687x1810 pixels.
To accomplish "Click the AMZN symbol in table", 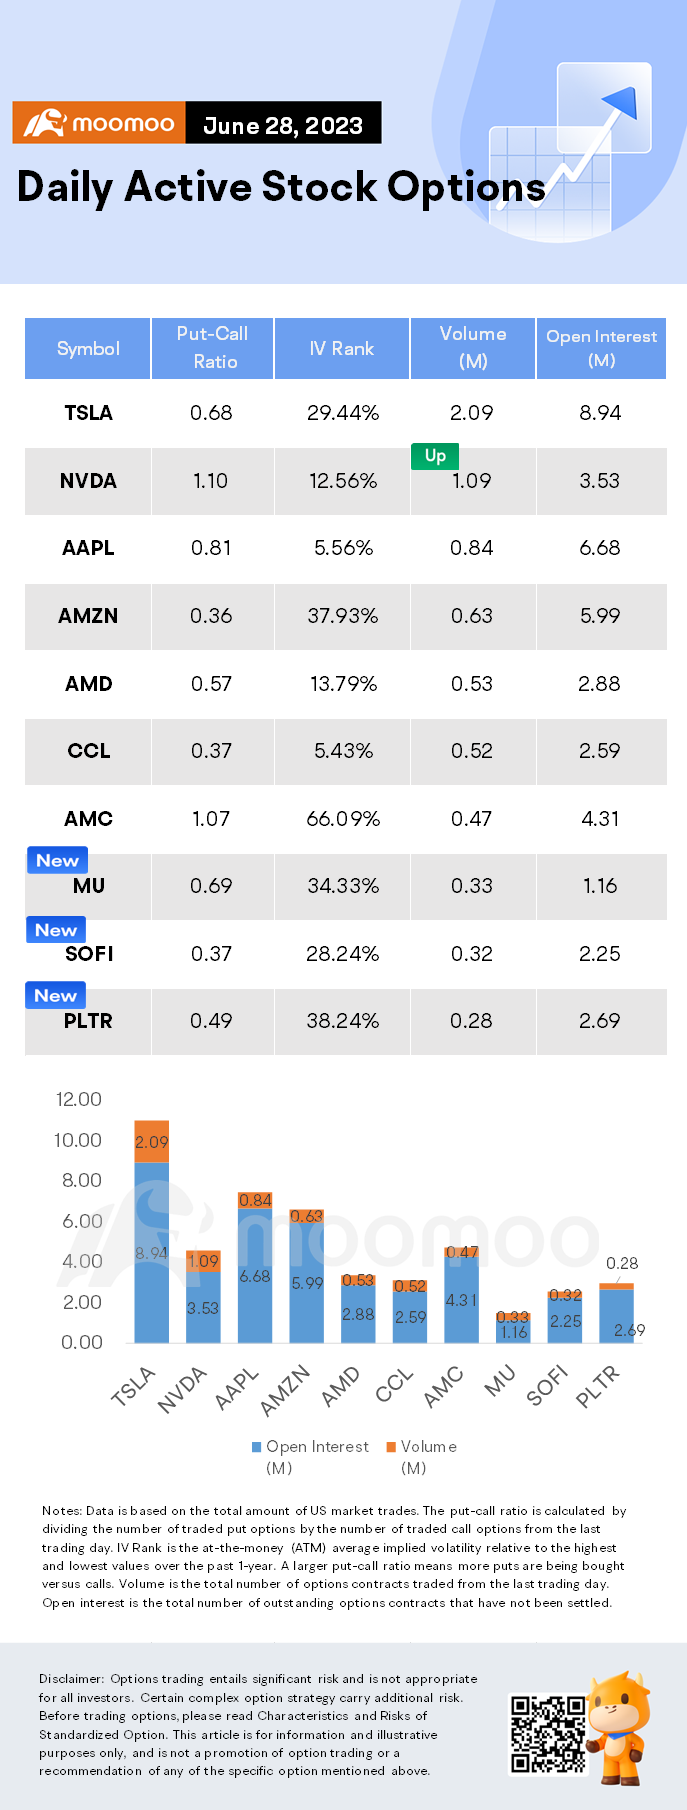I will (x=88, y=616).
